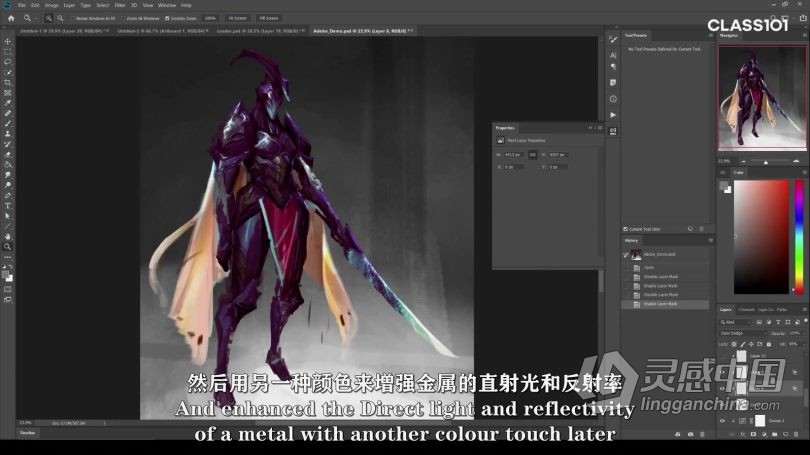
Task: Click the foreground color swatch in Color panel
Action: coord(724,186)
